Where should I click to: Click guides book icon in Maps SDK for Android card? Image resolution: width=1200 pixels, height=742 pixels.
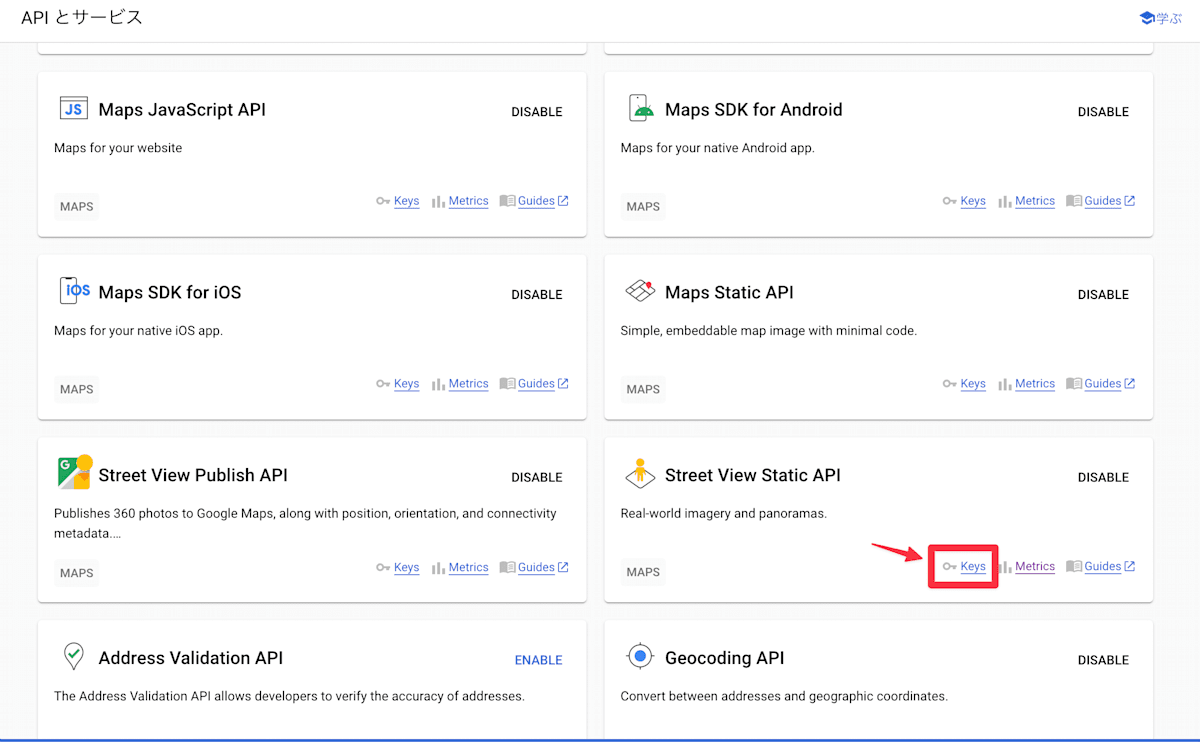pyautogui.click(x=1074, y=201)
